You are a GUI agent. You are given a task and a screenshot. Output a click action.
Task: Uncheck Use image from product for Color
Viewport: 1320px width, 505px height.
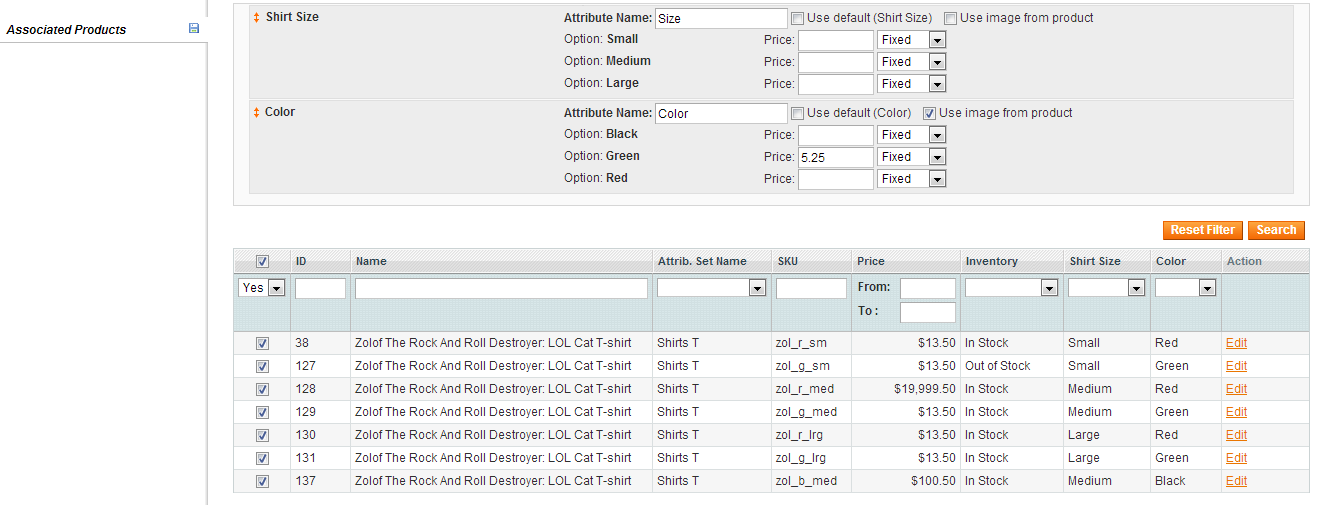click(929, 113)
